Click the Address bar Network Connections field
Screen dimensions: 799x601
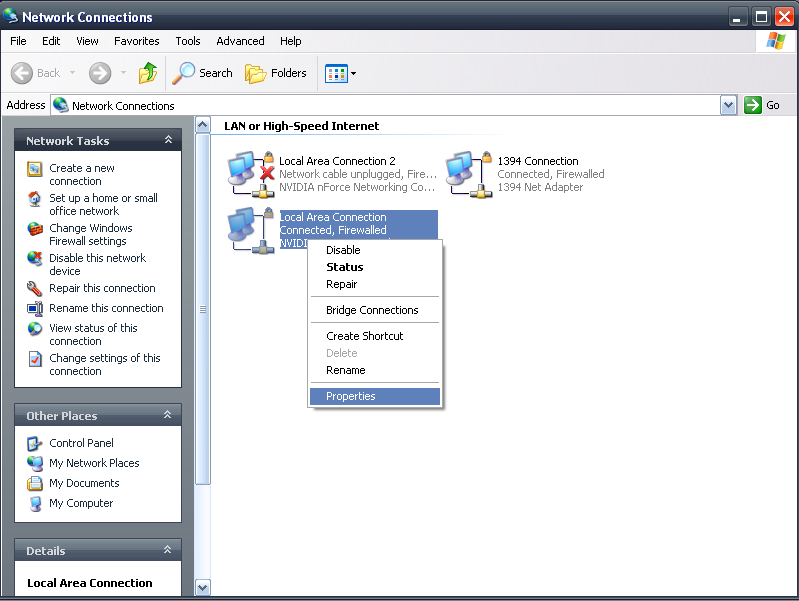tap(385, 106)
